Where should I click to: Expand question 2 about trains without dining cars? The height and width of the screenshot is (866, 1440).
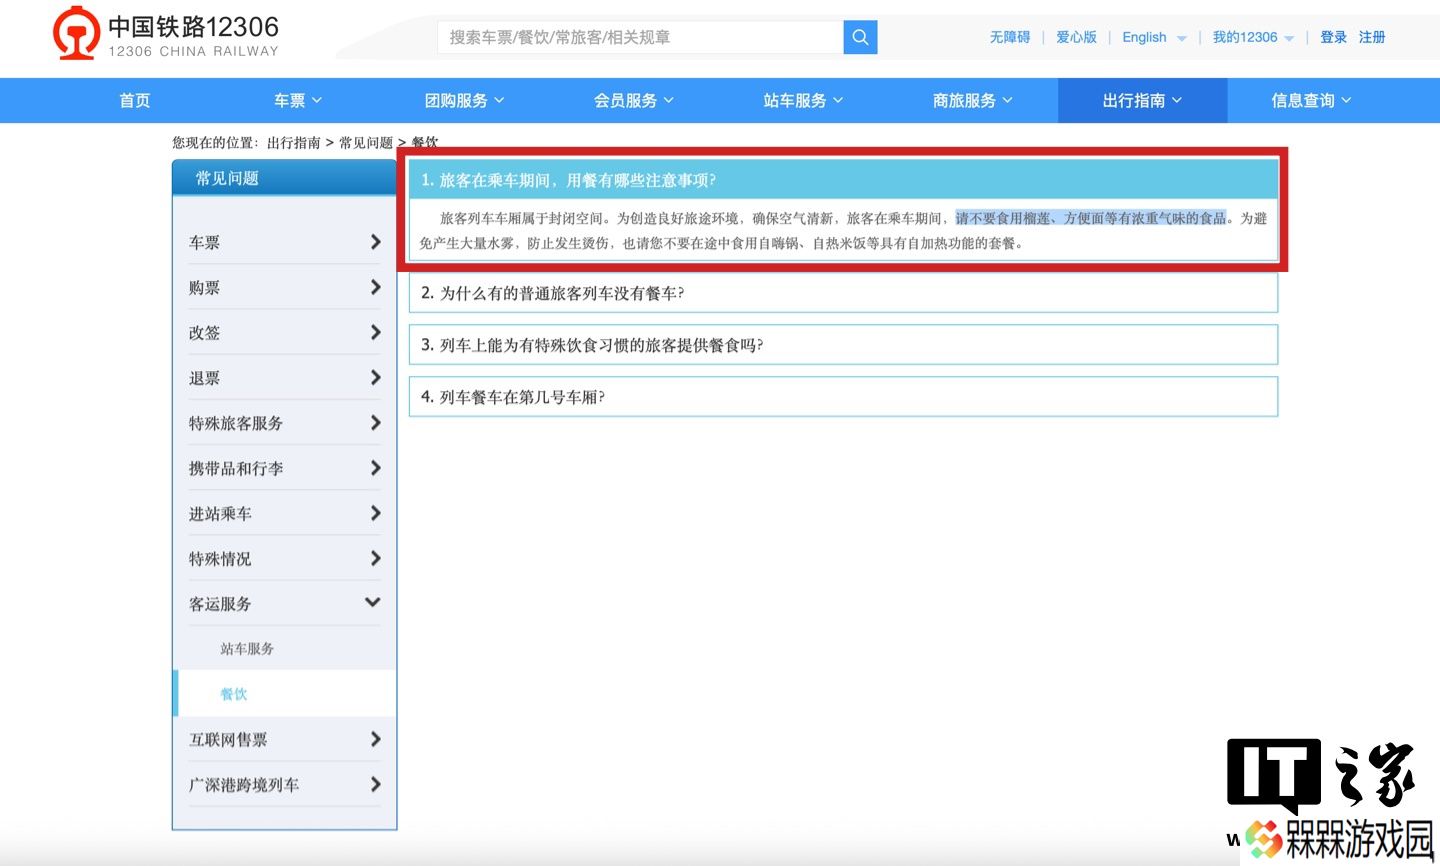(x=843, y=293)
